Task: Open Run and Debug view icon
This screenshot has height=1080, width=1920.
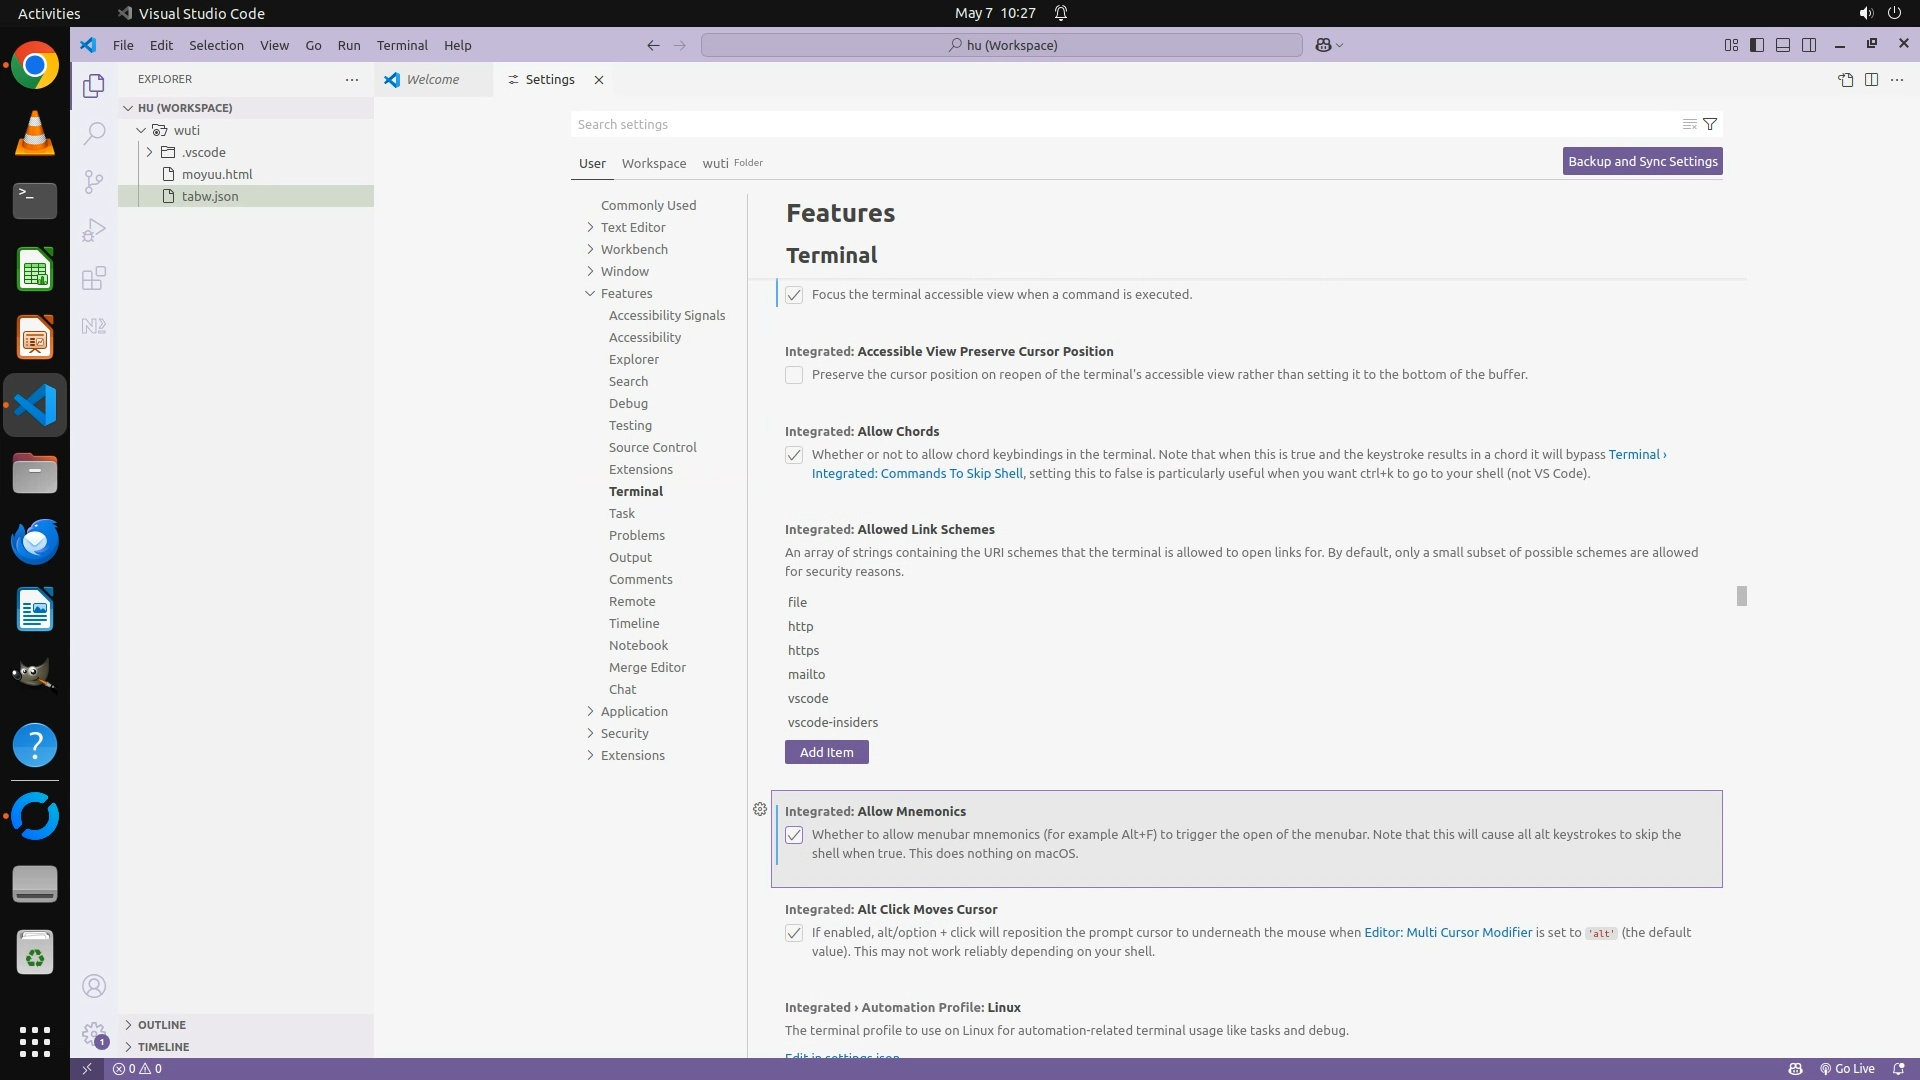Action: (x=94, y=230)
